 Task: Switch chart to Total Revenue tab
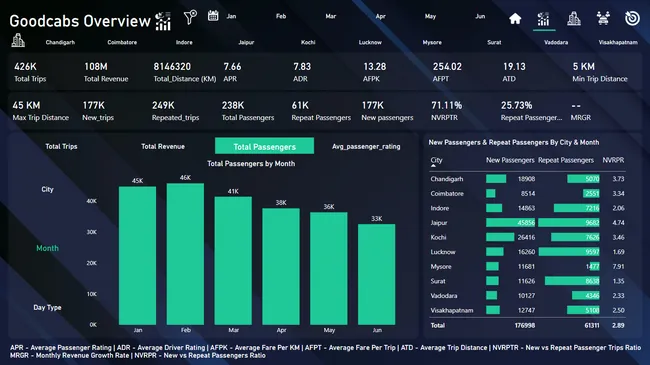[x=163, y=146]
